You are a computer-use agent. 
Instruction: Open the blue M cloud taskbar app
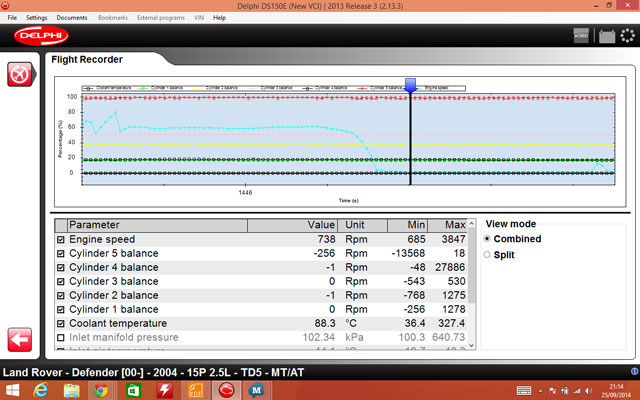[x=256, y=391]
